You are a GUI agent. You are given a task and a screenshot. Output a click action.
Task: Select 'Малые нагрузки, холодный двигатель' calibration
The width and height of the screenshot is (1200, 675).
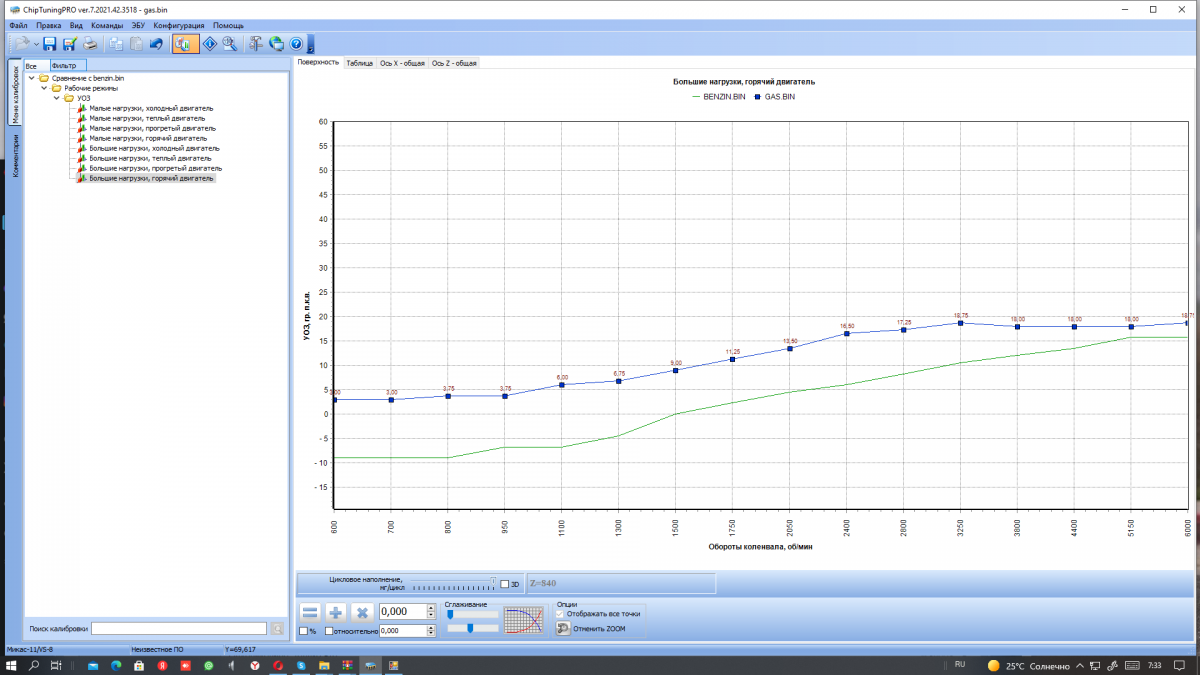coord(150,108)
